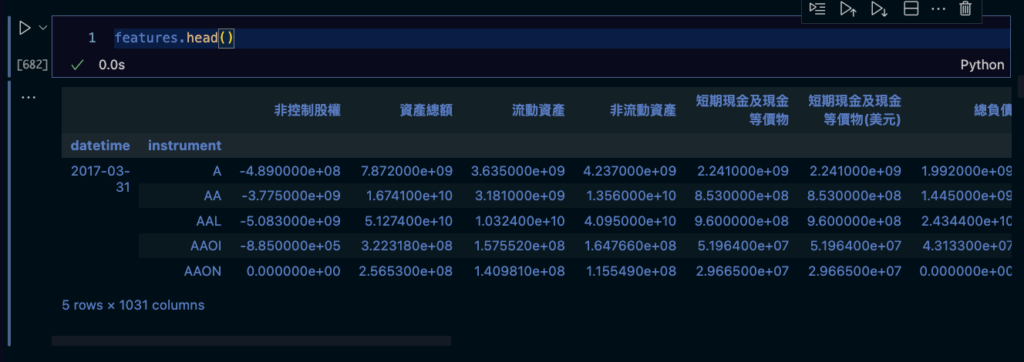Run cell by line icon in toolbar
This screenshot has height=362, width=1024.
(x=817, y=8)
